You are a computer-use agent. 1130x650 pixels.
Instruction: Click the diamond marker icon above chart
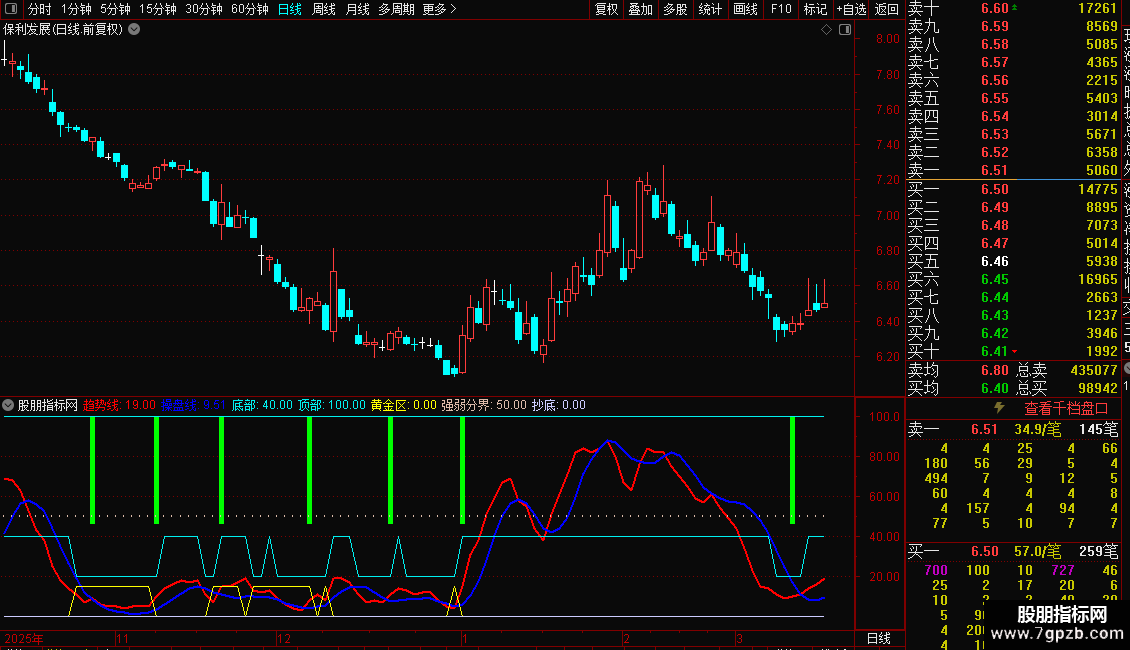click(827, 30)
